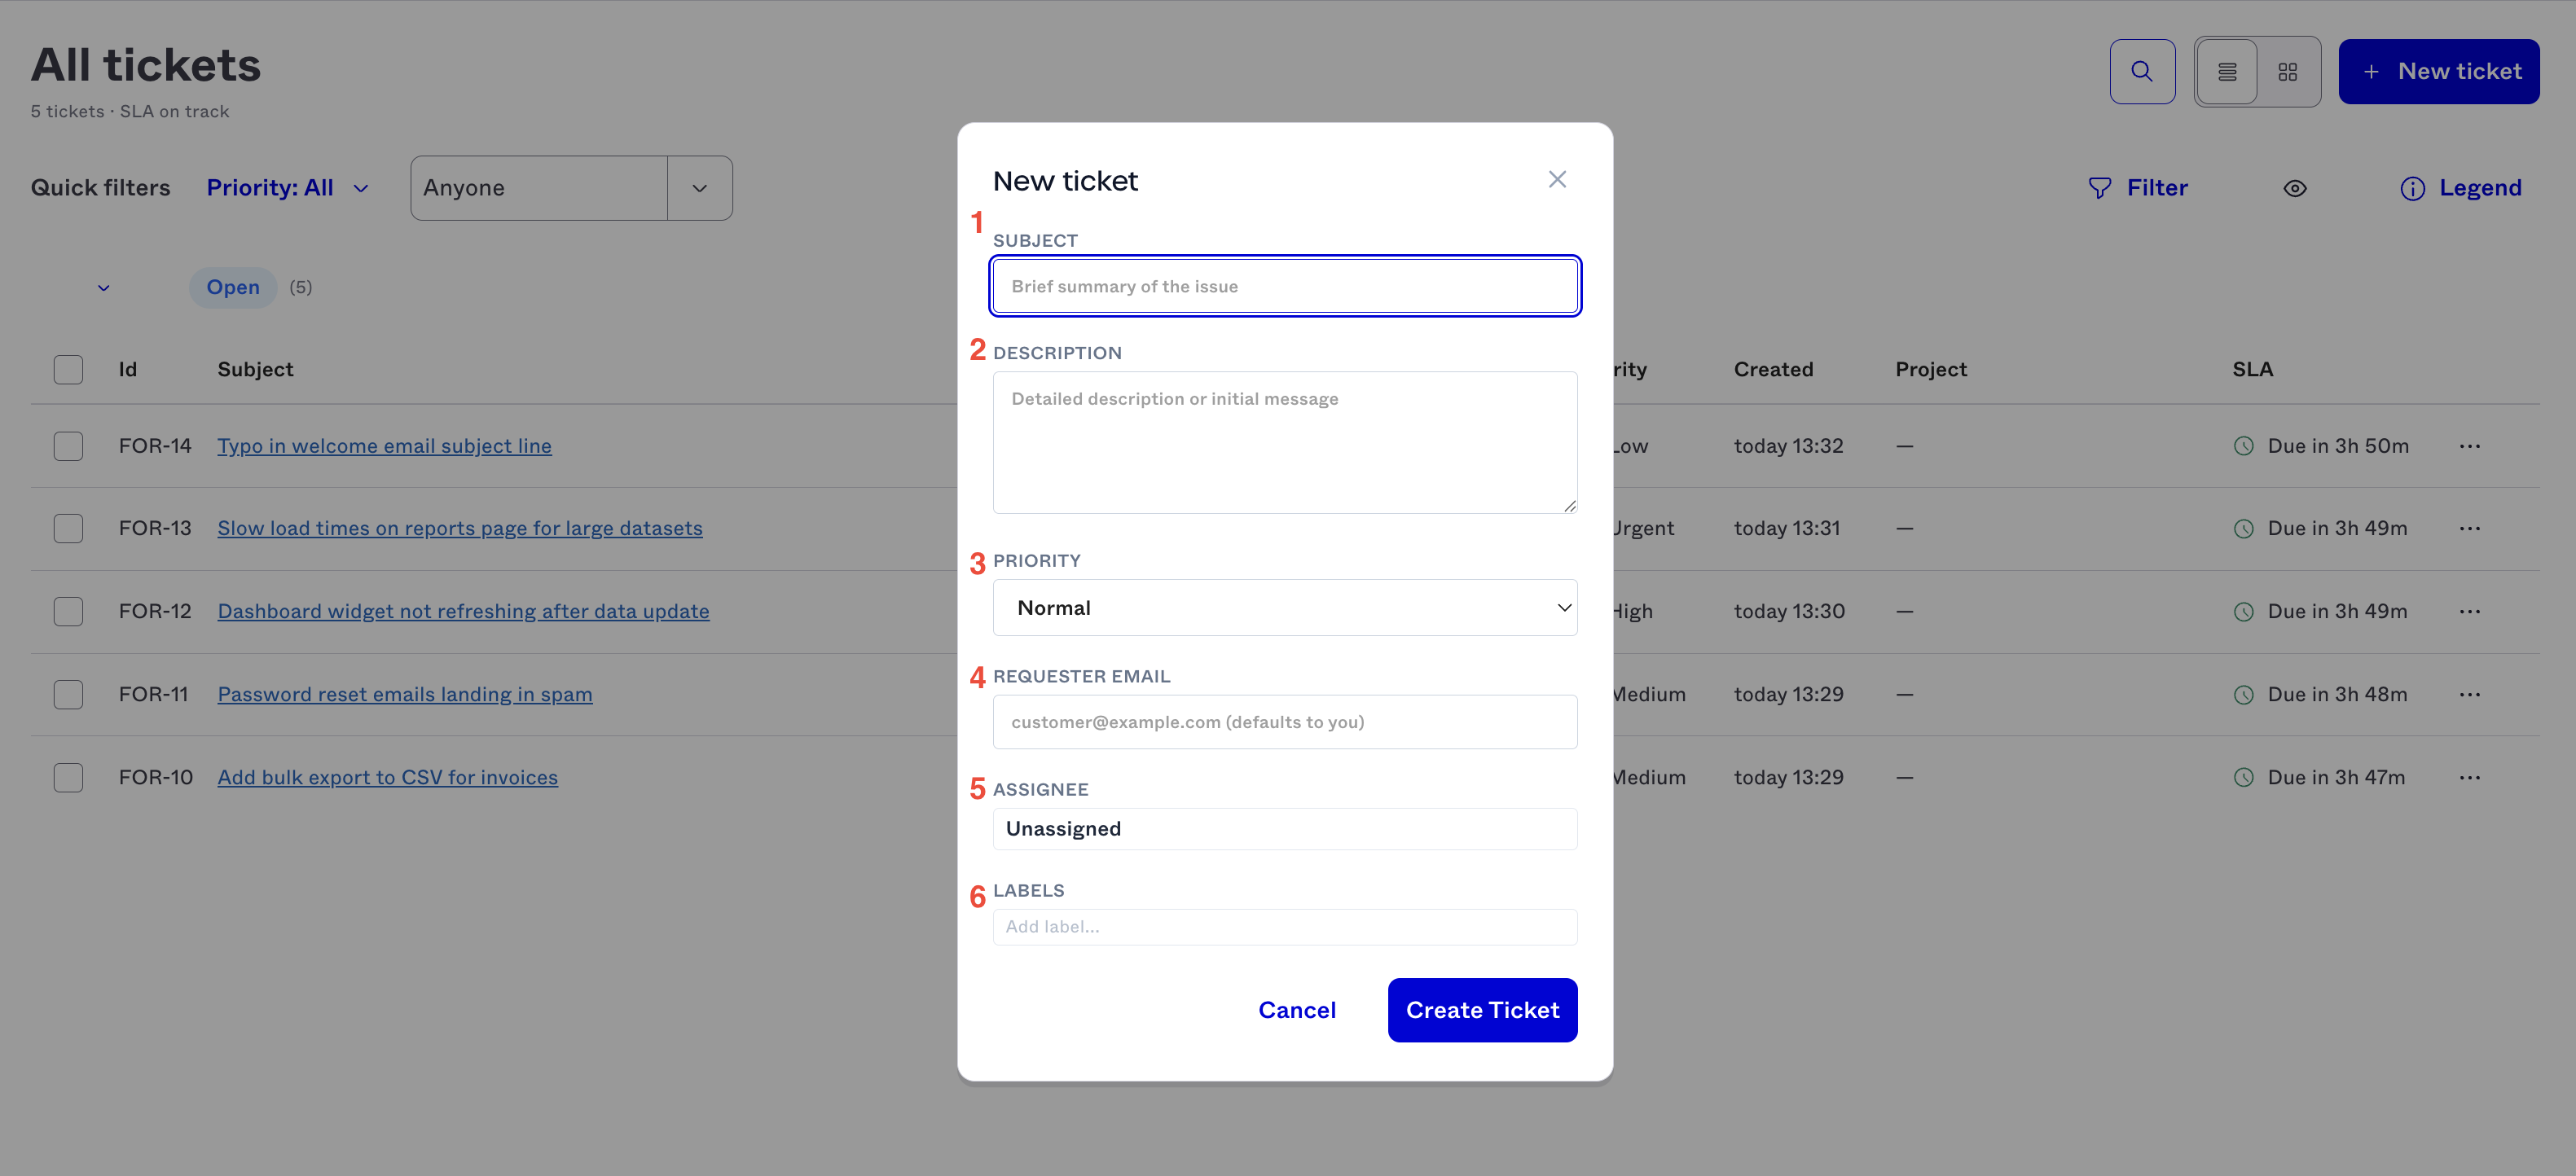
Task: Expand the Priority: All quick filter
Action: pos(288,188)
